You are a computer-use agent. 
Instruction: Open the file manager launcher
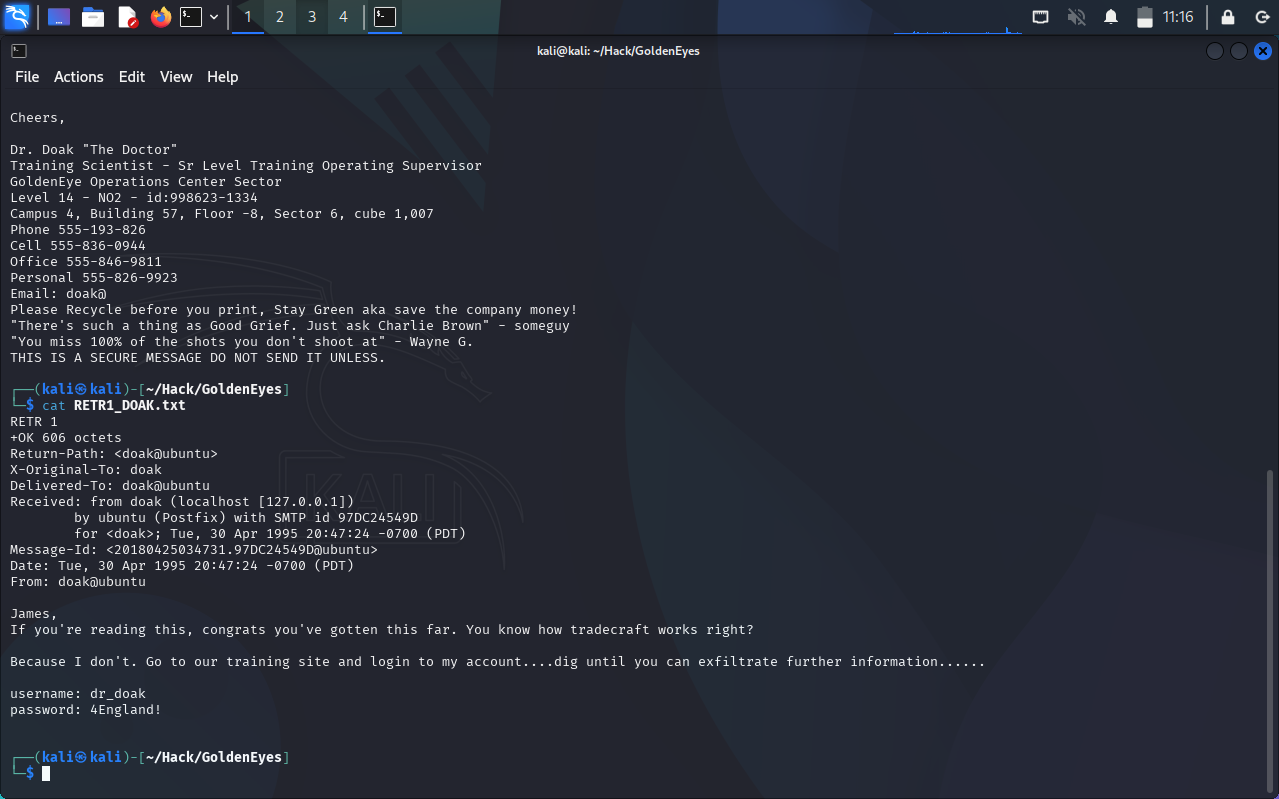coord(93,17)
